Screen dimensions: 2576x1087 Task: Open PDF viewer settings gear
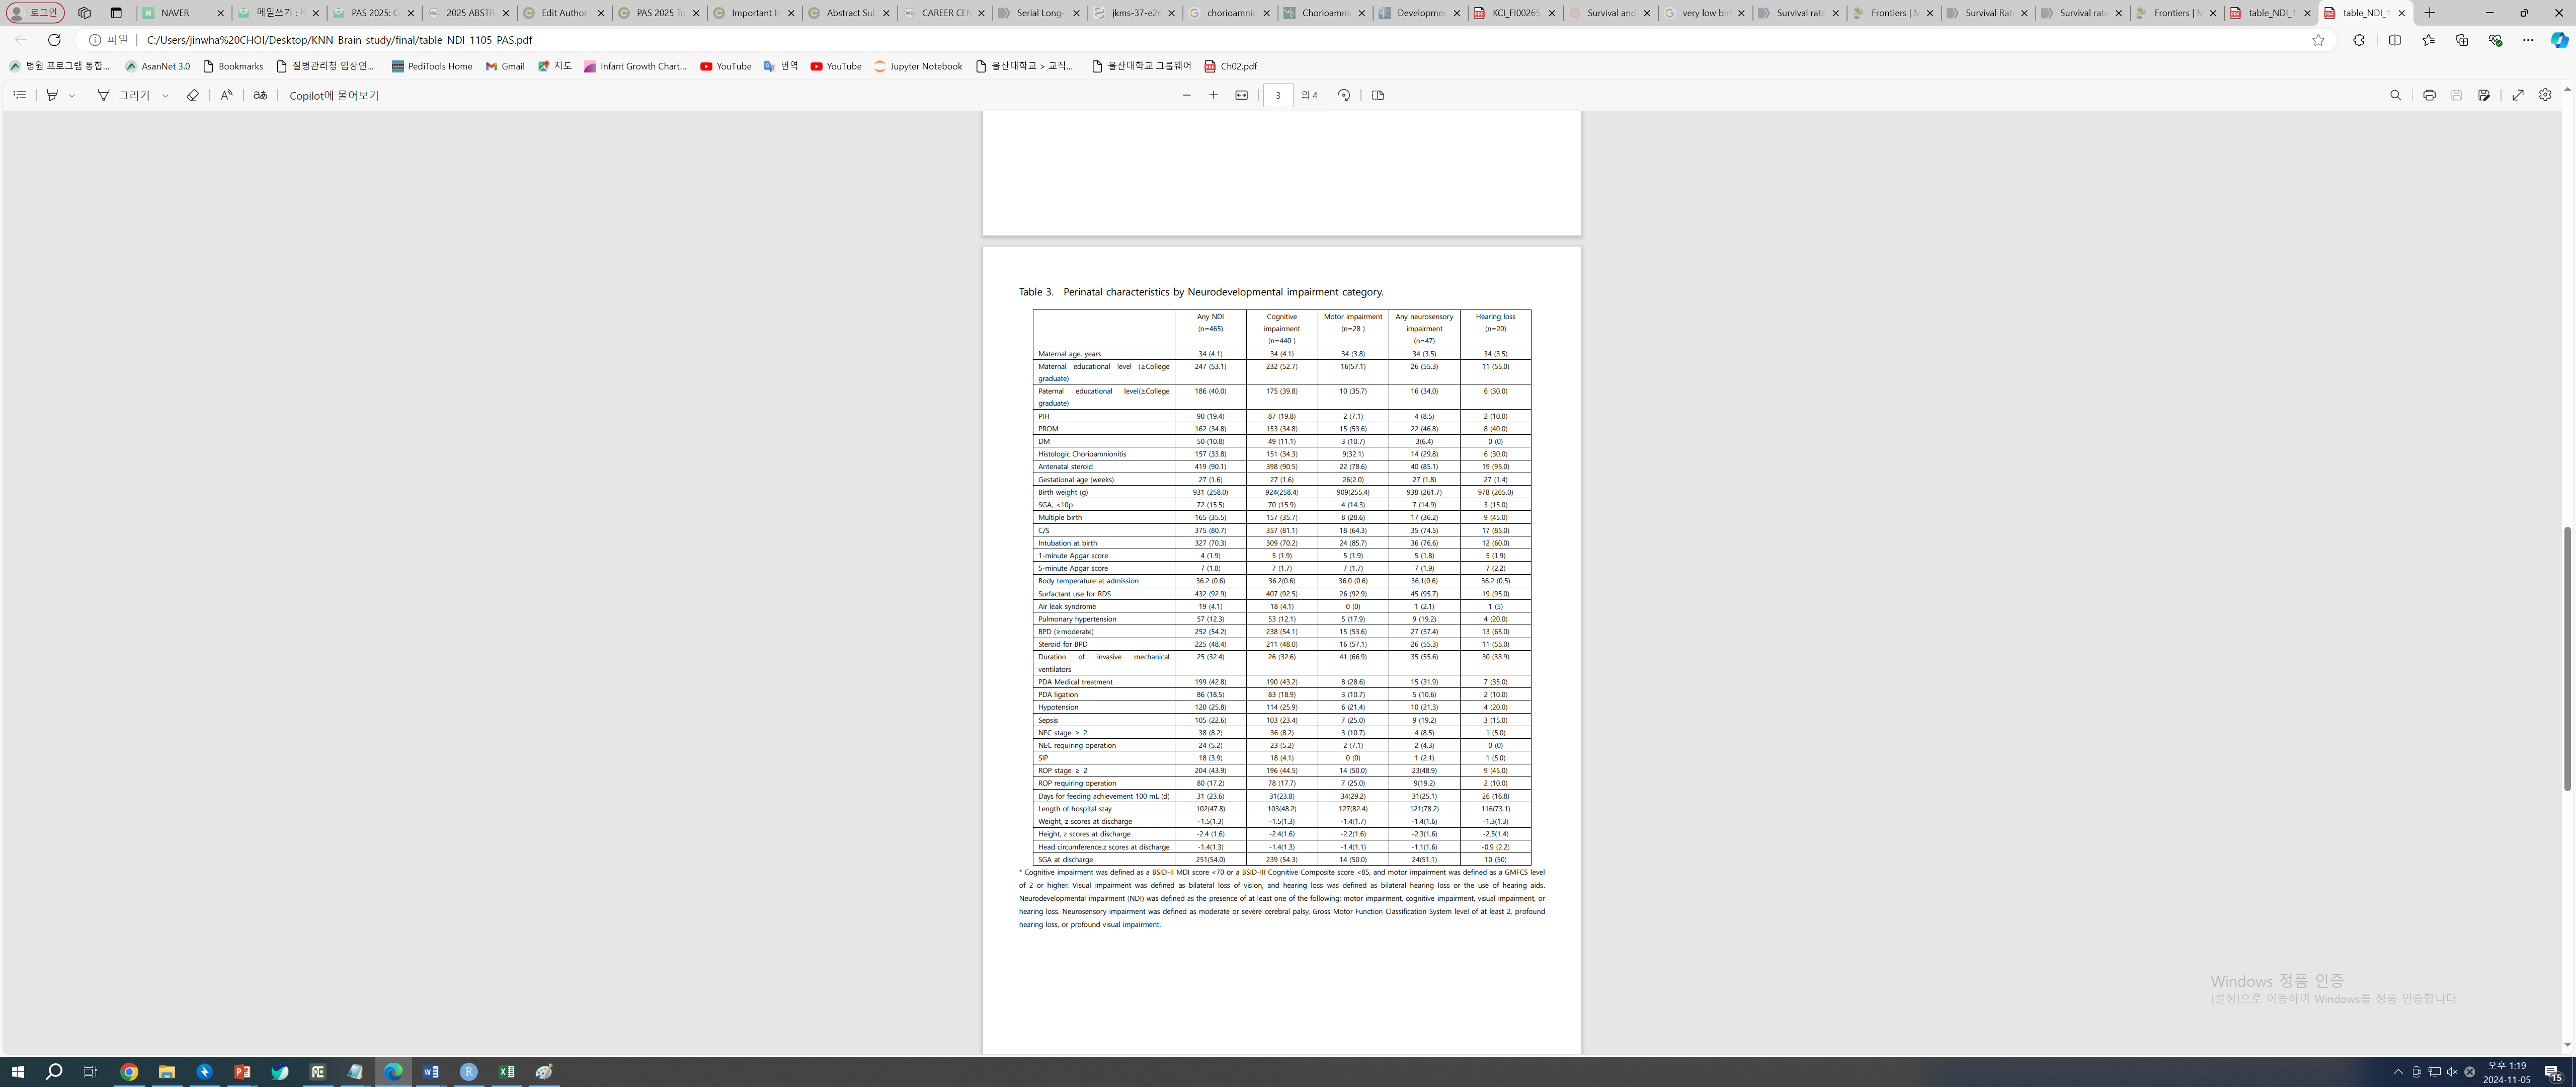(x=2545, y=95)
